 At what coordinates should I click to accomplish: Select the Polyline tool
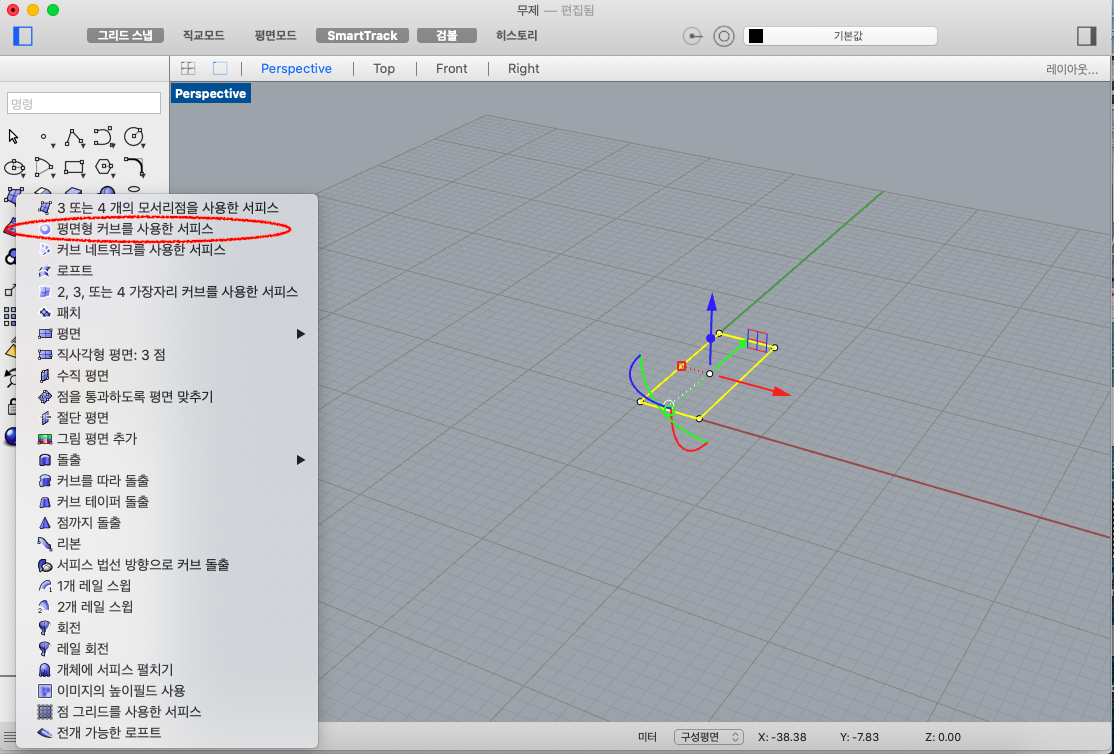[74, 137]
